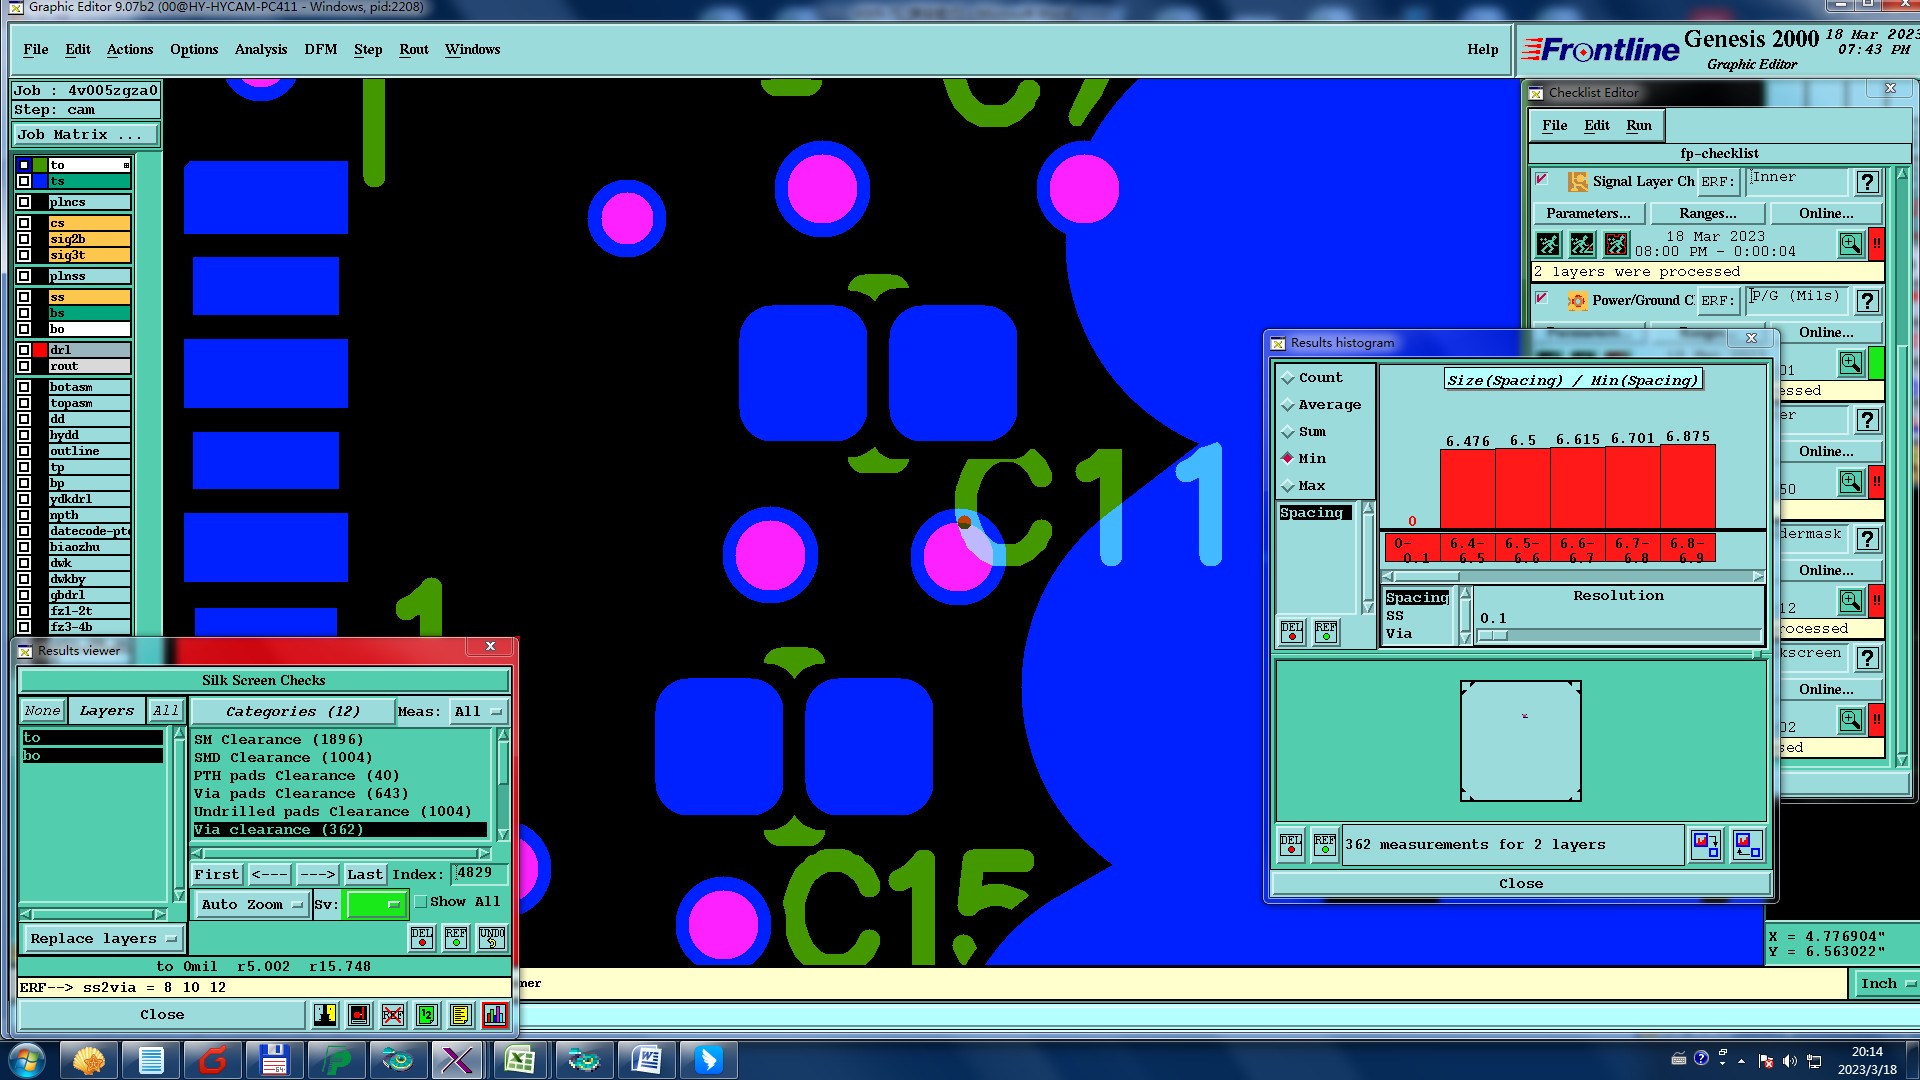1920x1080 pixels.
Task: Select the Count radio option in histogram
Action: [1288, 378]
